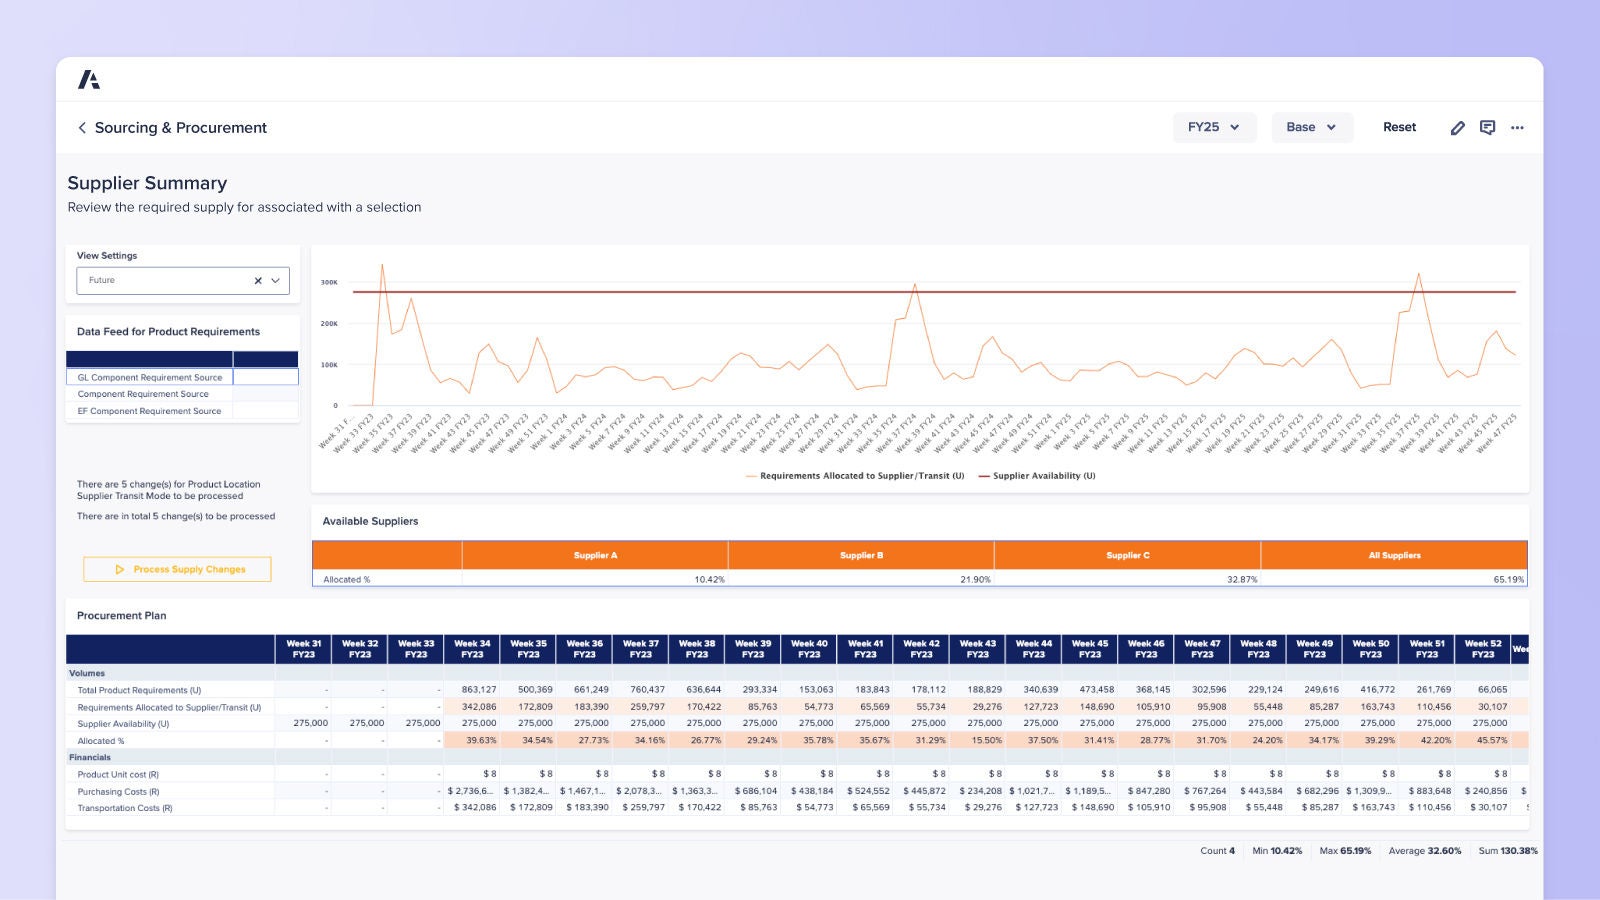Expand the Base version dropdown
The image size is (1600, 900).
(1311, 127)
